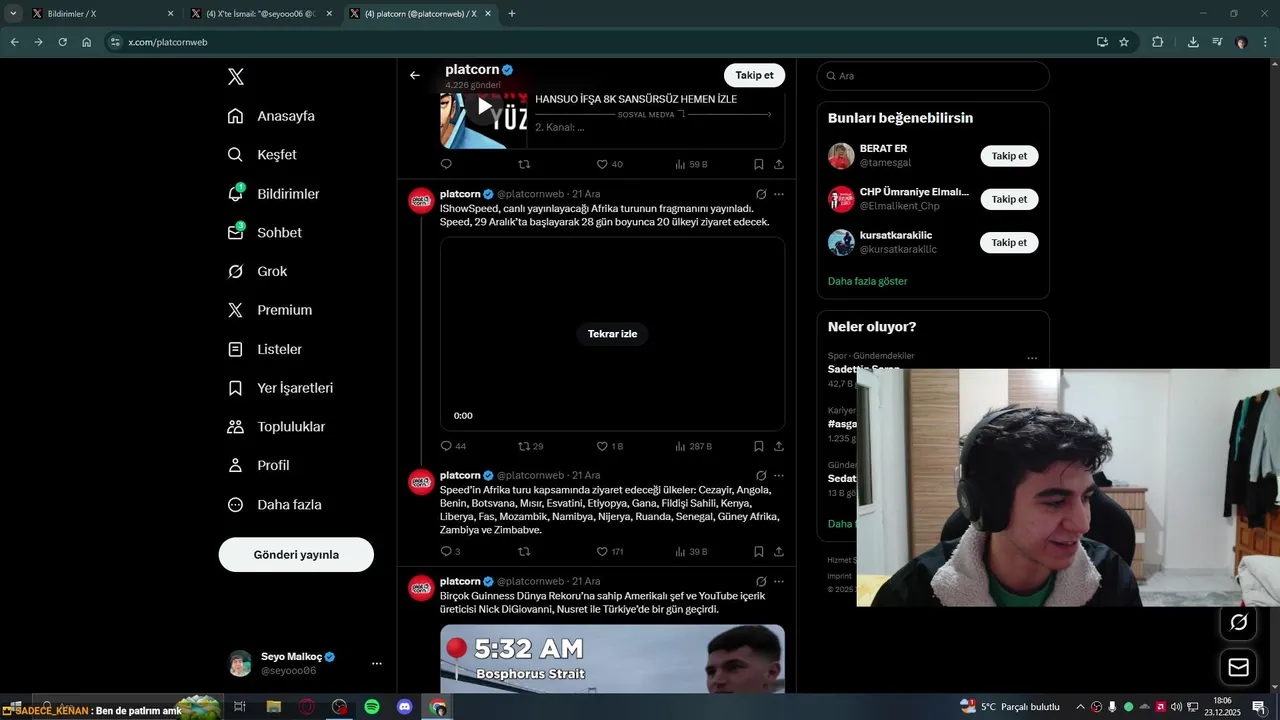Screen dimensions: 1280x720
Task: Open Premium in the sidebar
Action: 270,310
